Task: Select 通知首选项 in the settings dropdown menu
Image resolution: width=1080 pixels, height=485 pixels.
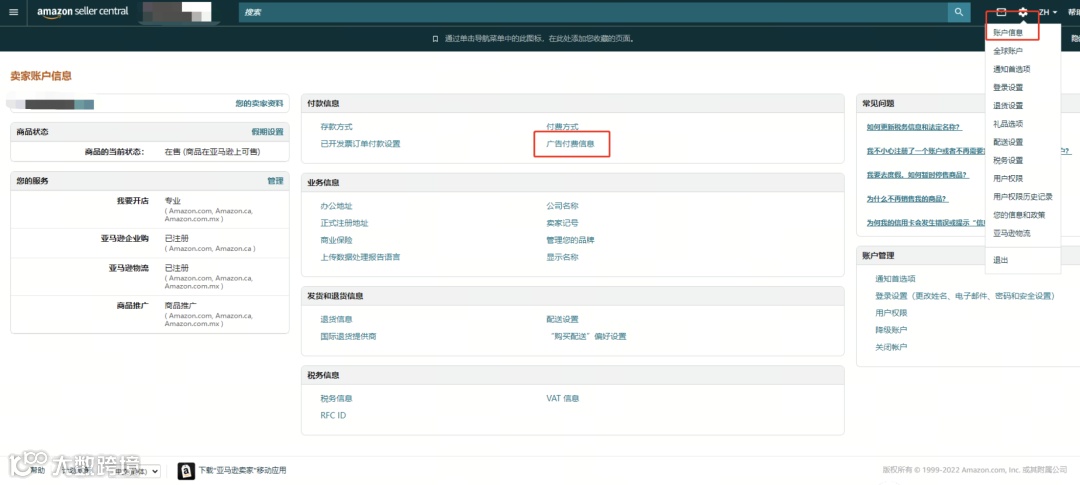Action: [1012, 69]
